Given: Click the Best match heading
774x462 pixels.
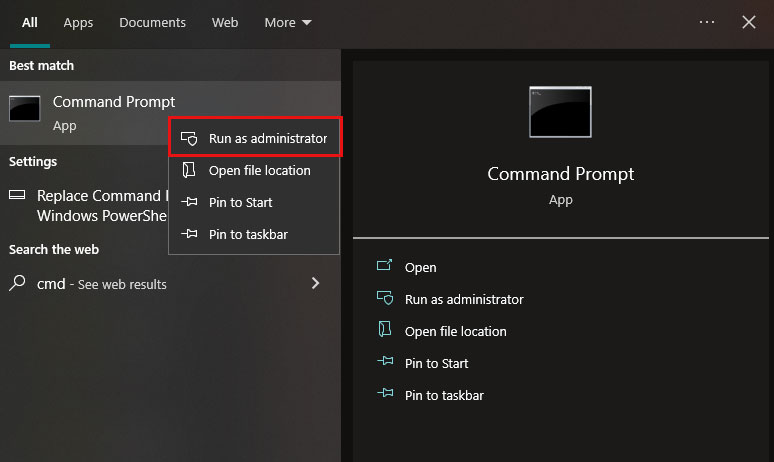Looking at the screenshot, I should (x=41, y=66).
